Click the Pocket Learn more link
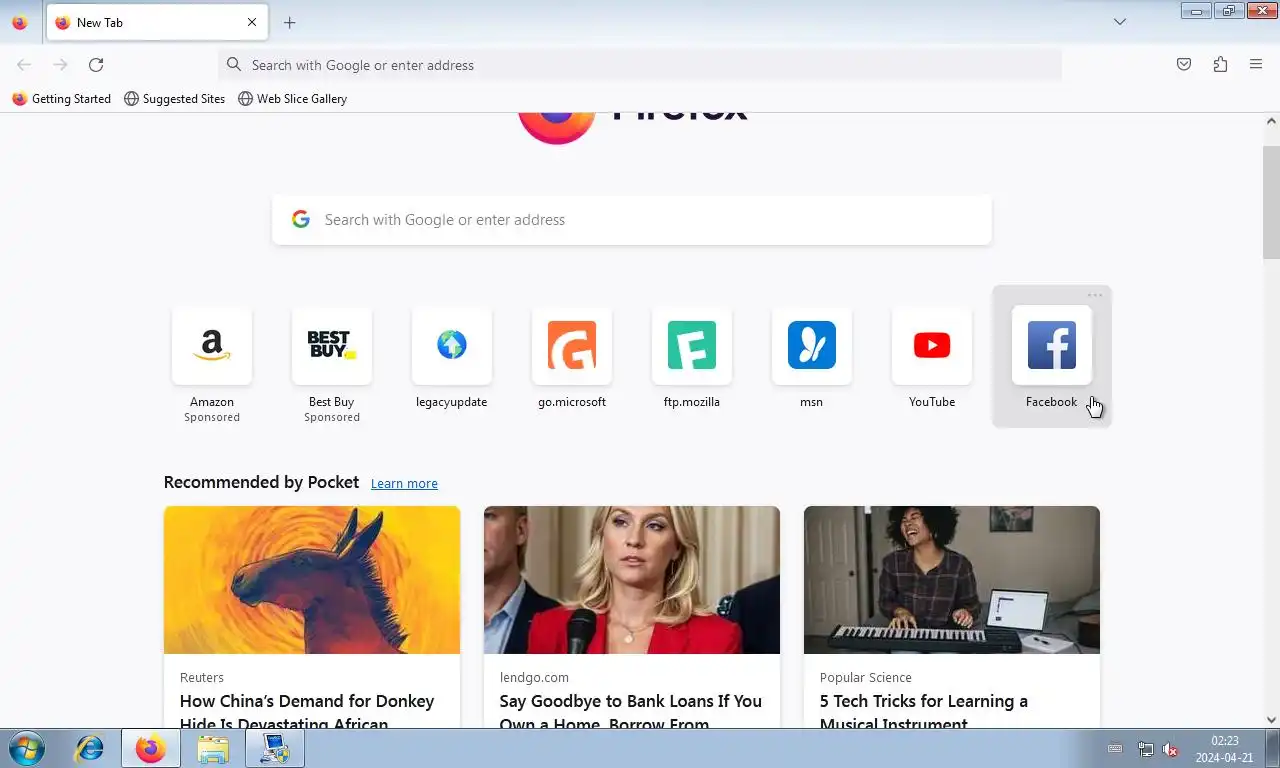 point(404,484)
